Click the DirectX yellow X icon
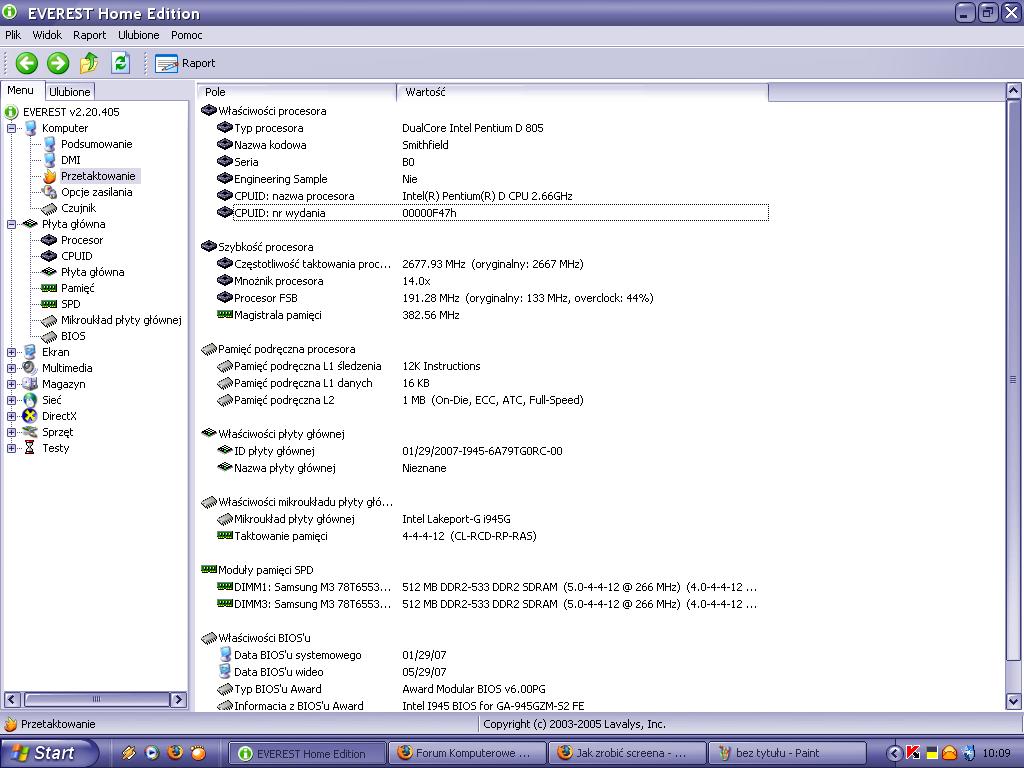This screenshot has height=768, width=1024. pyautogui.click(x=30, y=416)
